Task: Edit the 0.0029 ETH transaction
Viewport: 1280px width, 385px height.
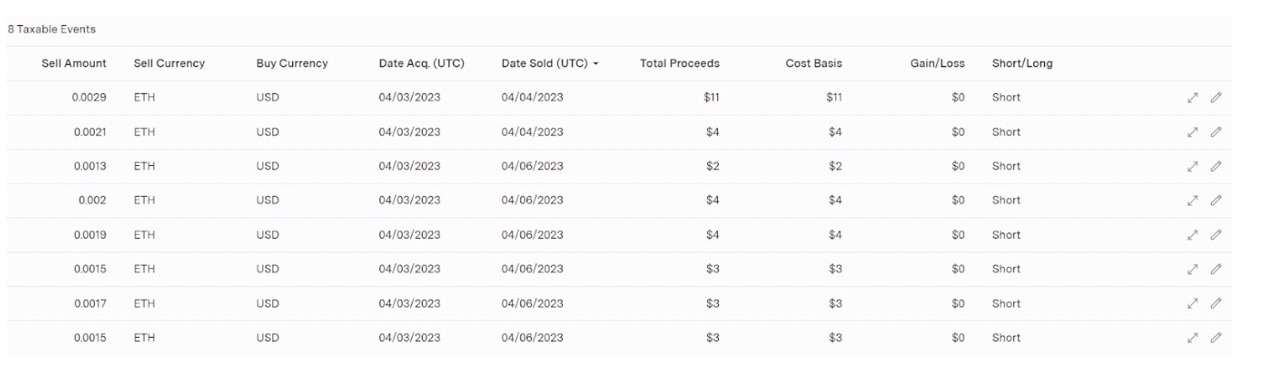Action: point(1216,98)
